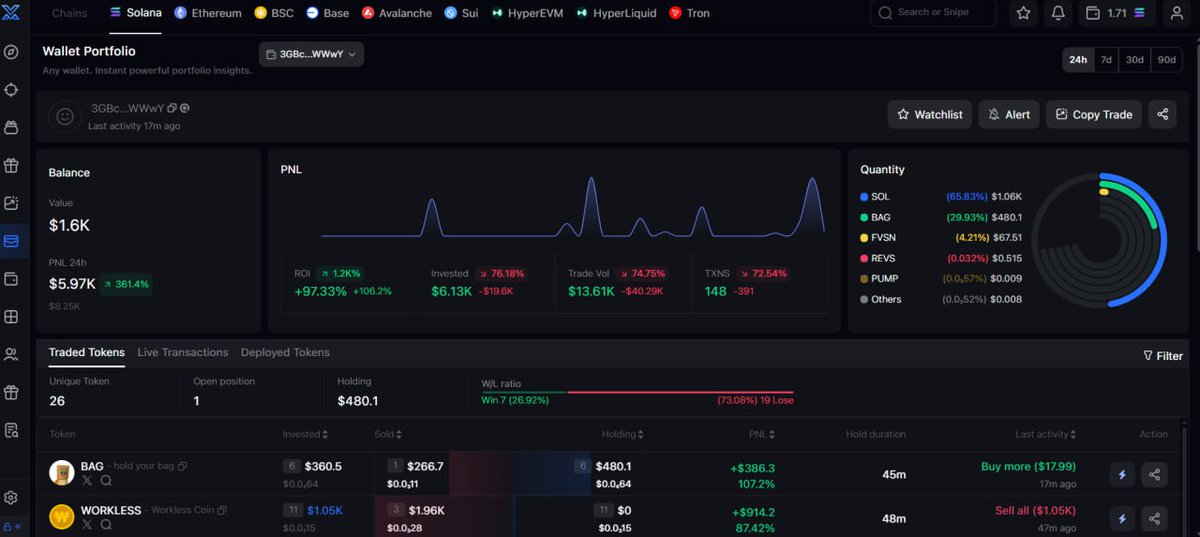The width and height of the screenshot is (1200, 537).
Task: Open the wallet portfolio icon in sidebar
Action: [11, 241]
